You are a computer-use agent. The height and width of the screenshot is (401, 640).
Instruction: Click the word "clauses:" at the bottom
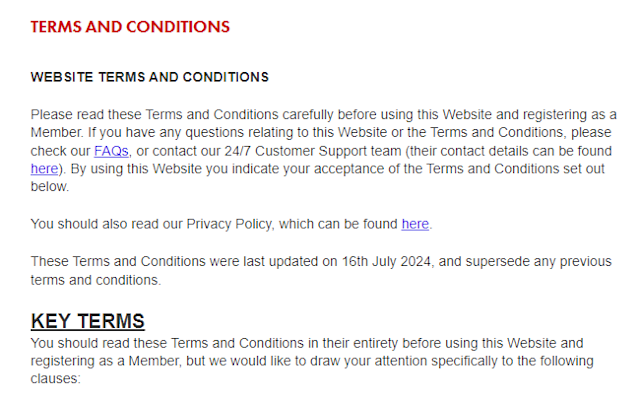click(56, 379)
